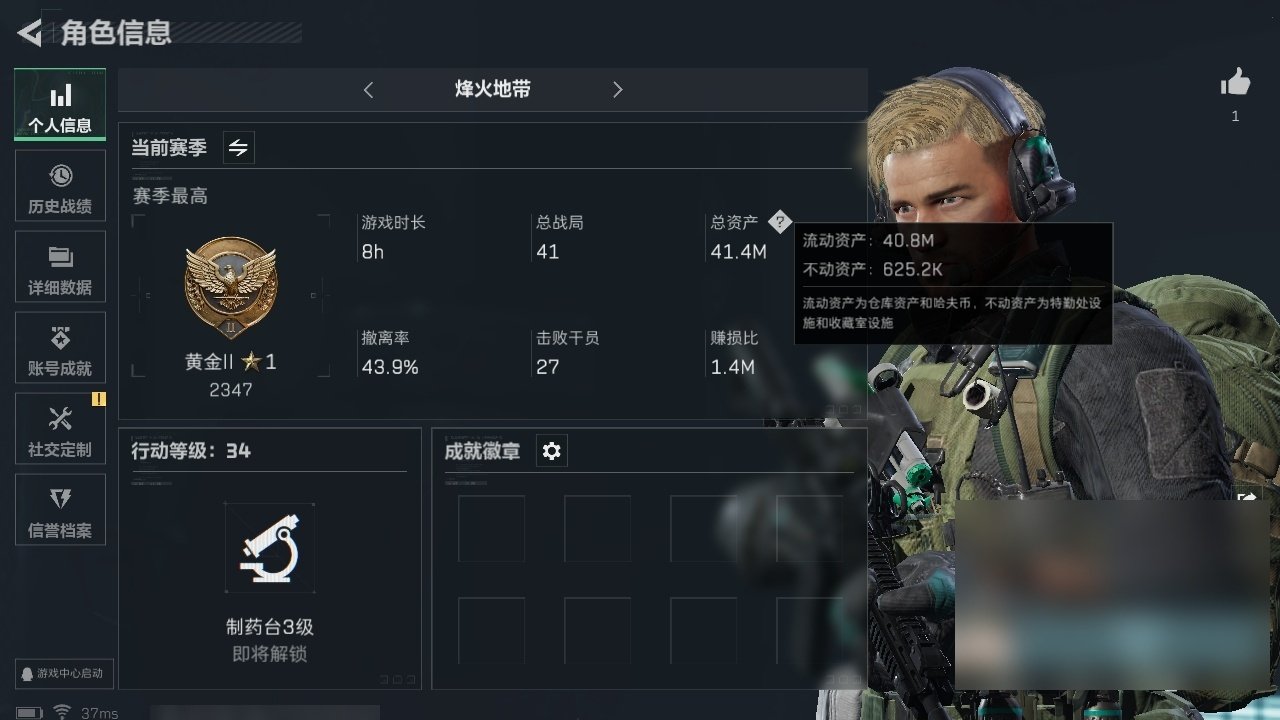
Task: Toggle season view next to 当前赛季
Action: [x=238, y=148]
